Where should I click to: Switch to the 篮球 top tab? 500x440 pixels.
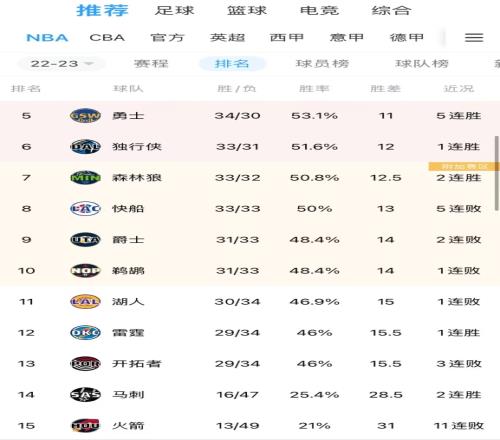click(247, 10)
